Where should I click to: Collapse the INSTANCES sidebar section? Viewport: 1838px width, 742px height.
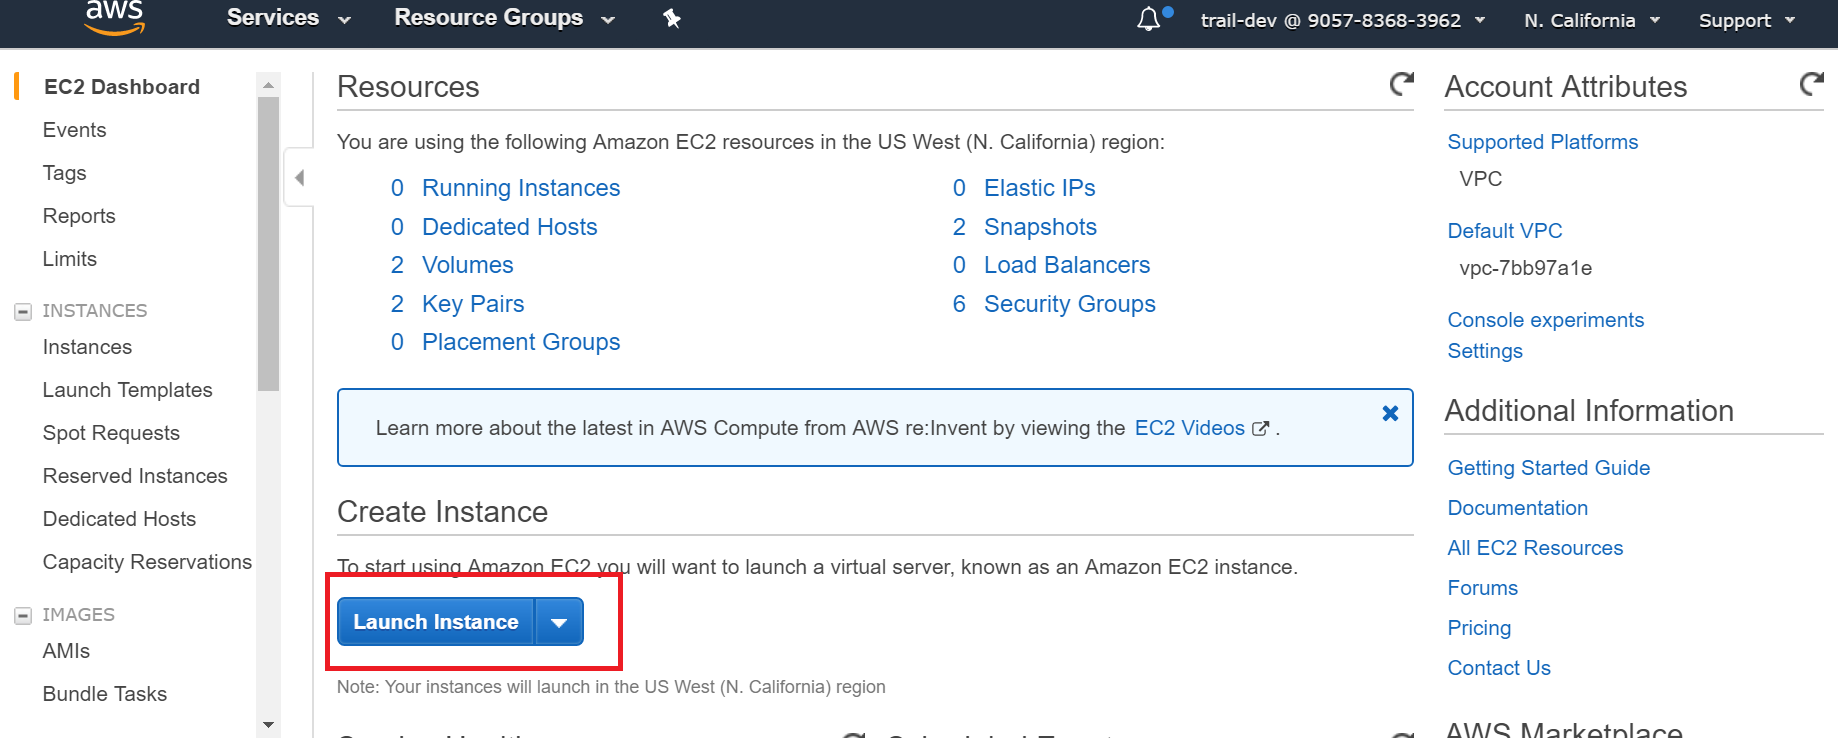(23, 311)
